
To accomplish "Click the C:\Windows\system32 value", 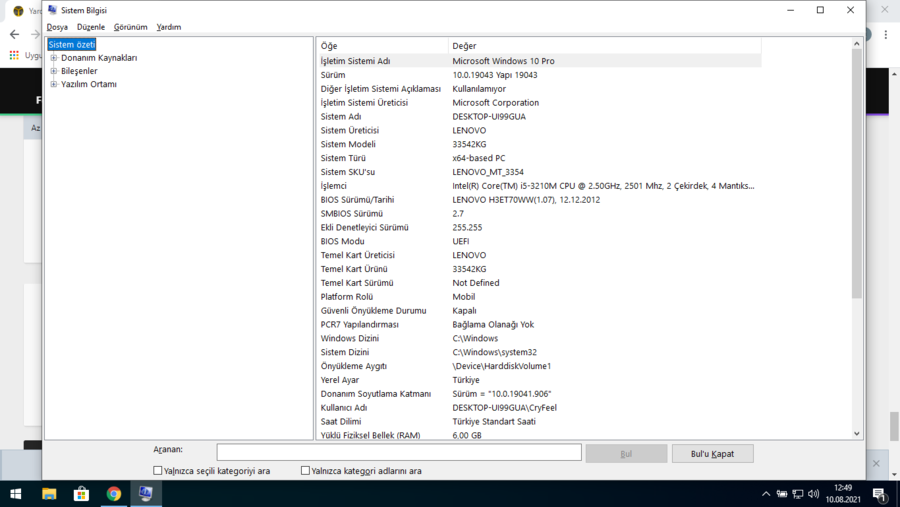I will point(495,352).
